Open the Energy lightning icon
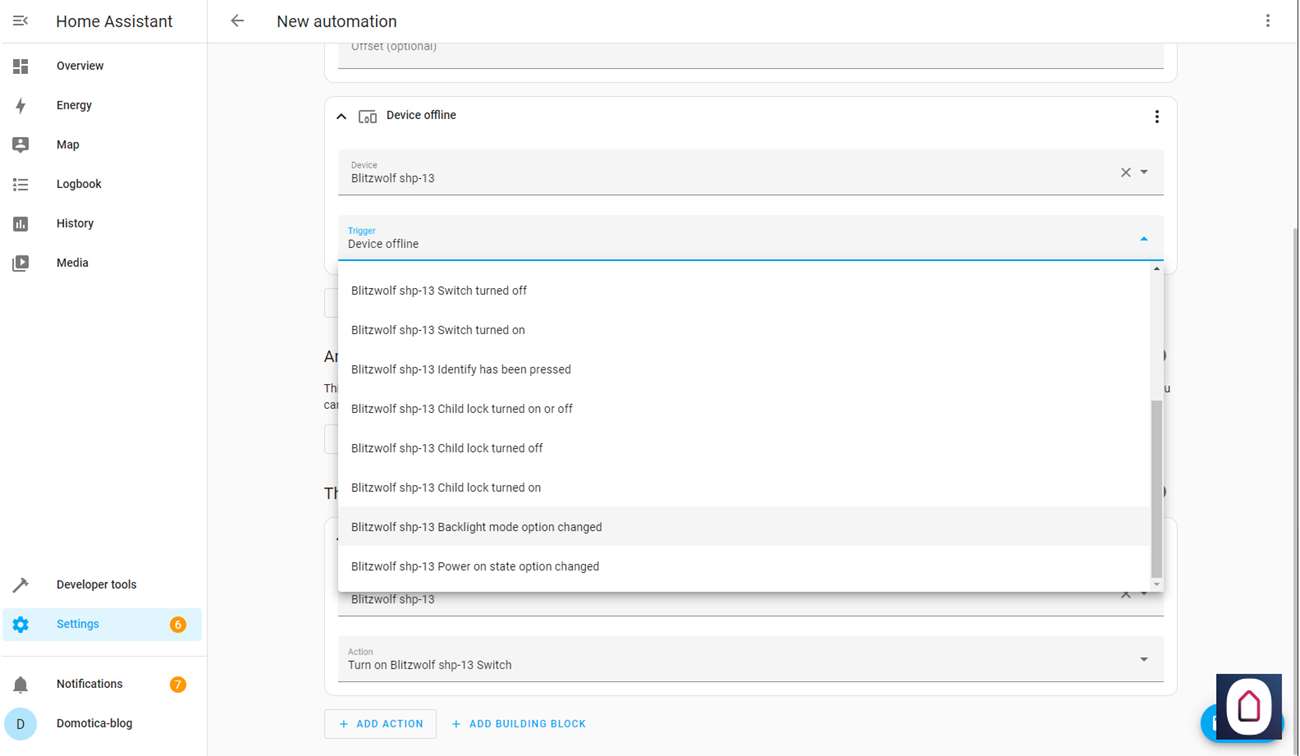Screen dimensions: 1300x756 pyautogui.click(x=20, y=105)
